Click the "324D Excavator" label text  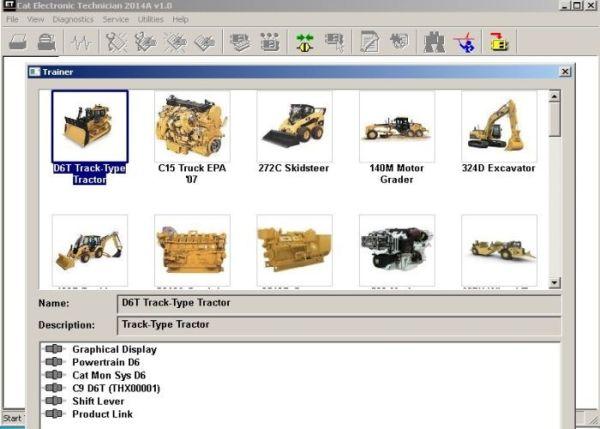click(499, 168)
